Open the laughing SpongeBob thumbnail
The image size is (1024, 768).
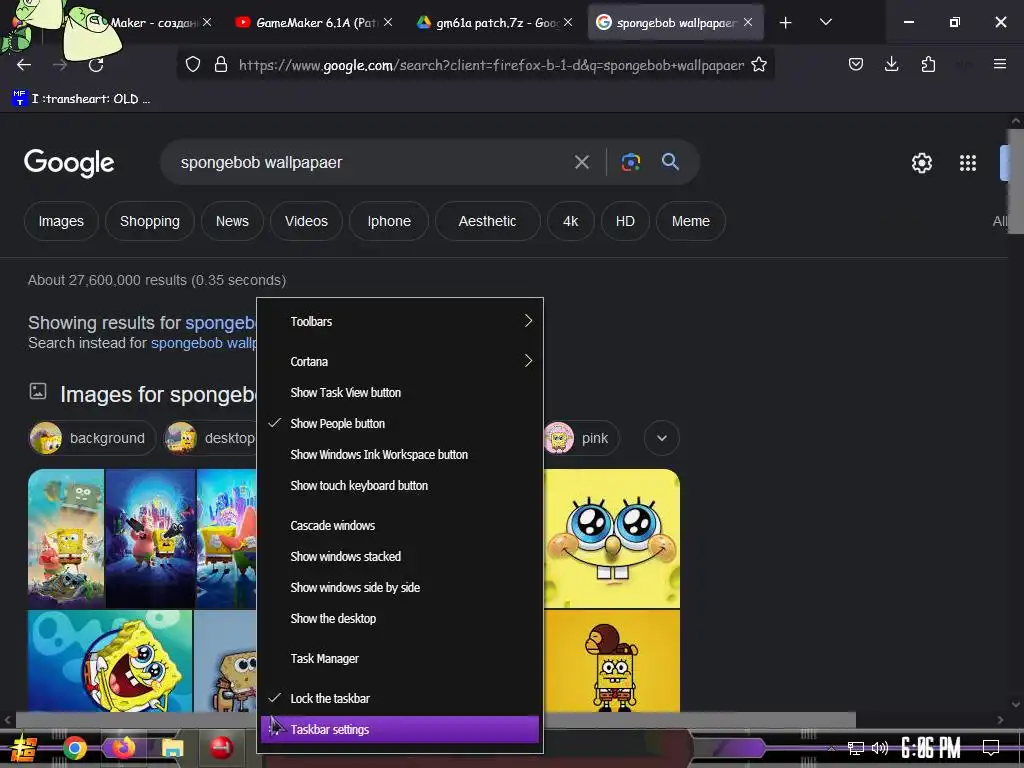110,661
